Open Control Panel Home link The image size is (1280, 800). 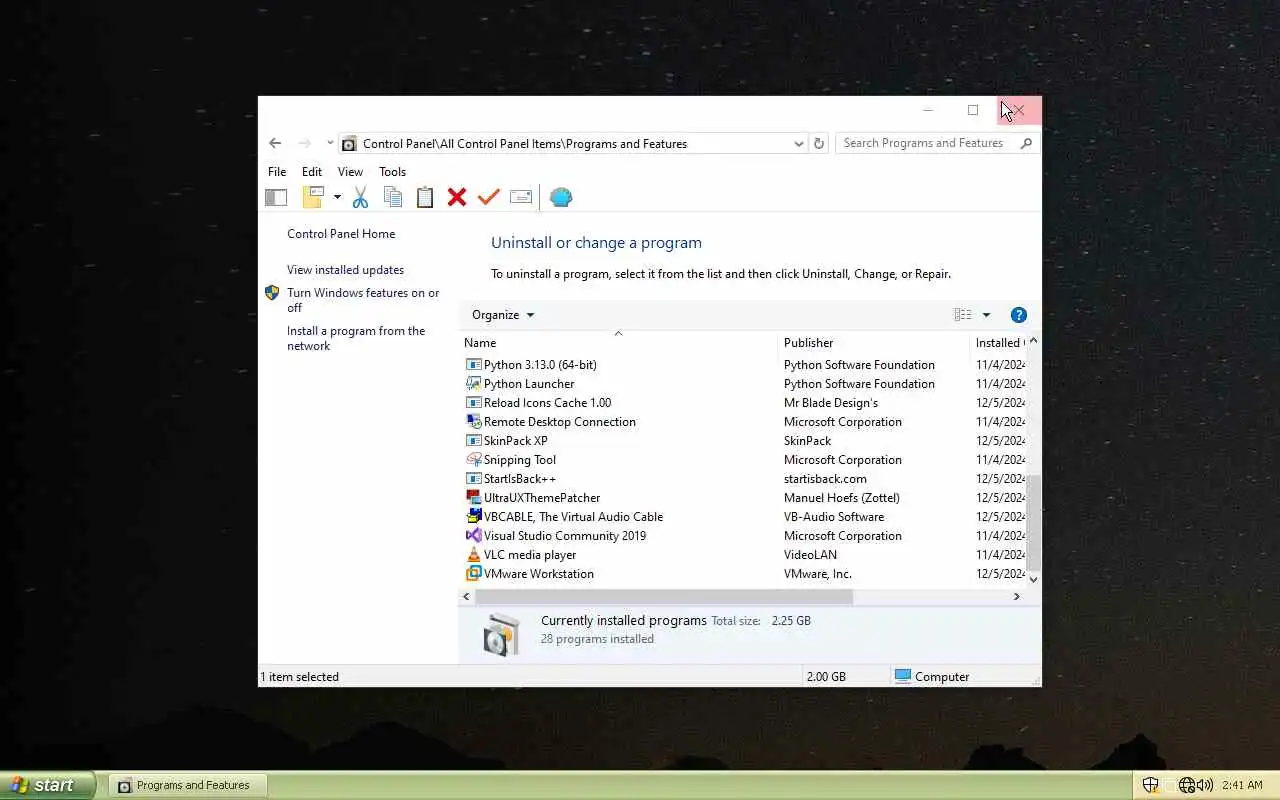[x=341, y=234]
